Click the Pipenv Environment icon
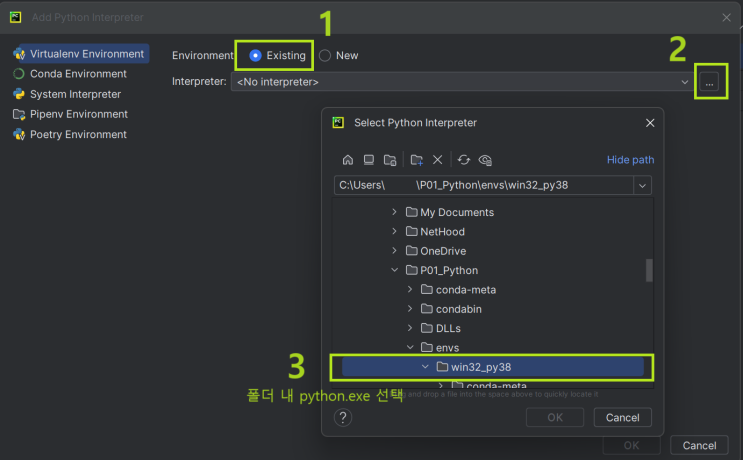Viewport: 743px width, 460px height. (19, 114)
